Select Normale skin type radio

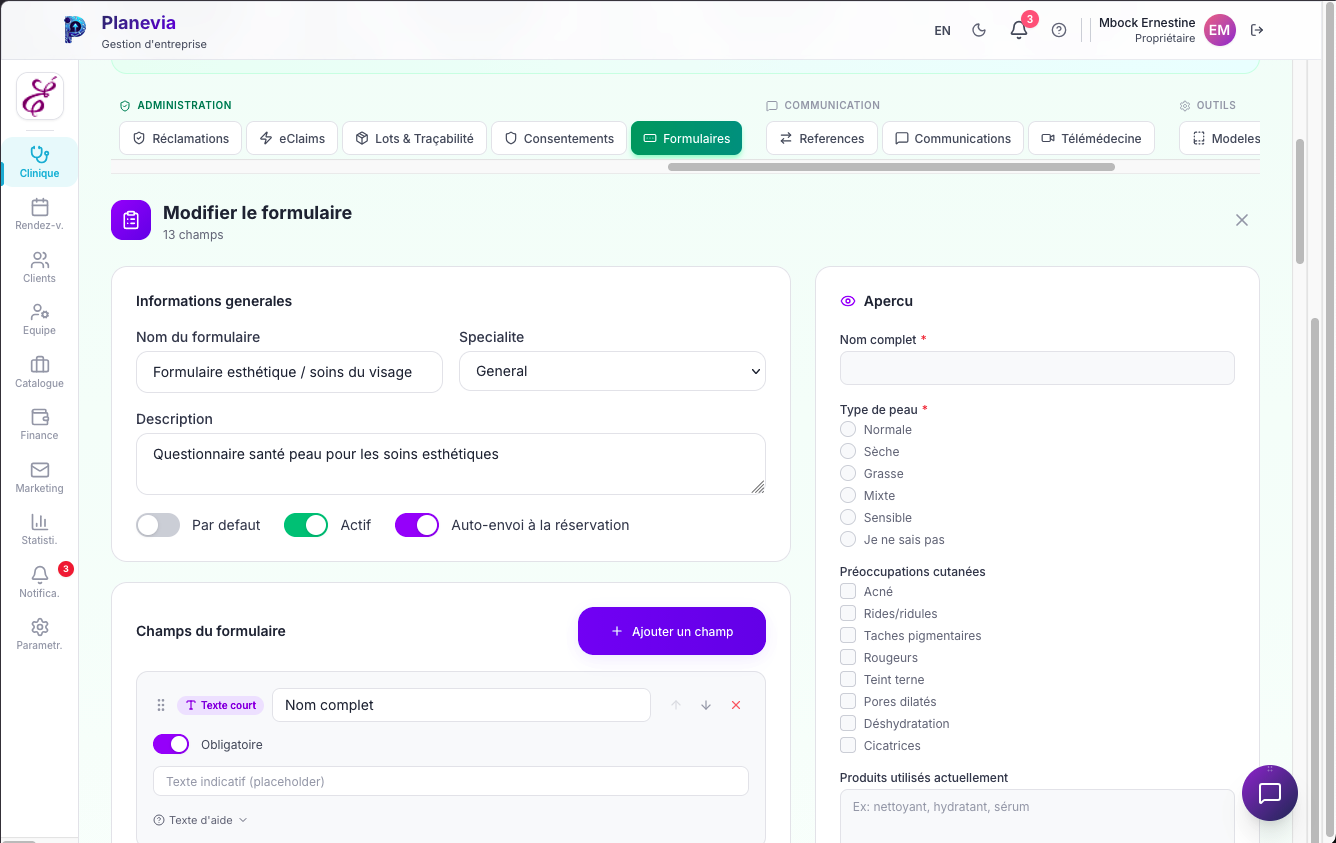pyautogui.click(x=848, y=429)
